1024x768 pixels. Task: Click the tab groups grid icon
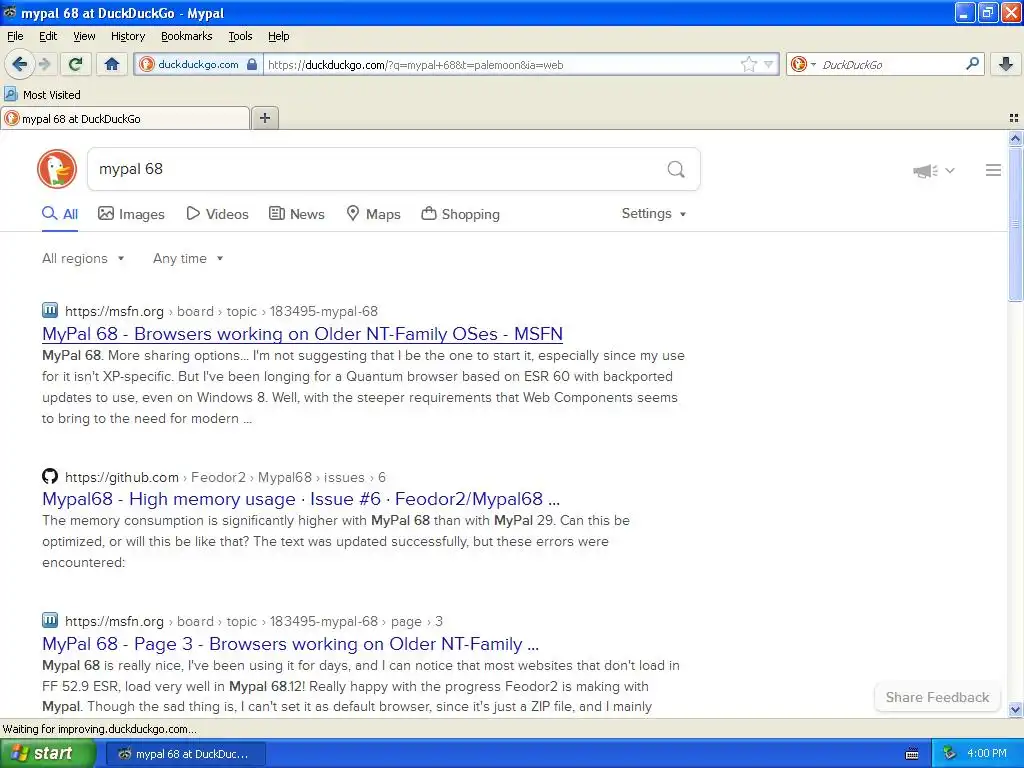1014,118
